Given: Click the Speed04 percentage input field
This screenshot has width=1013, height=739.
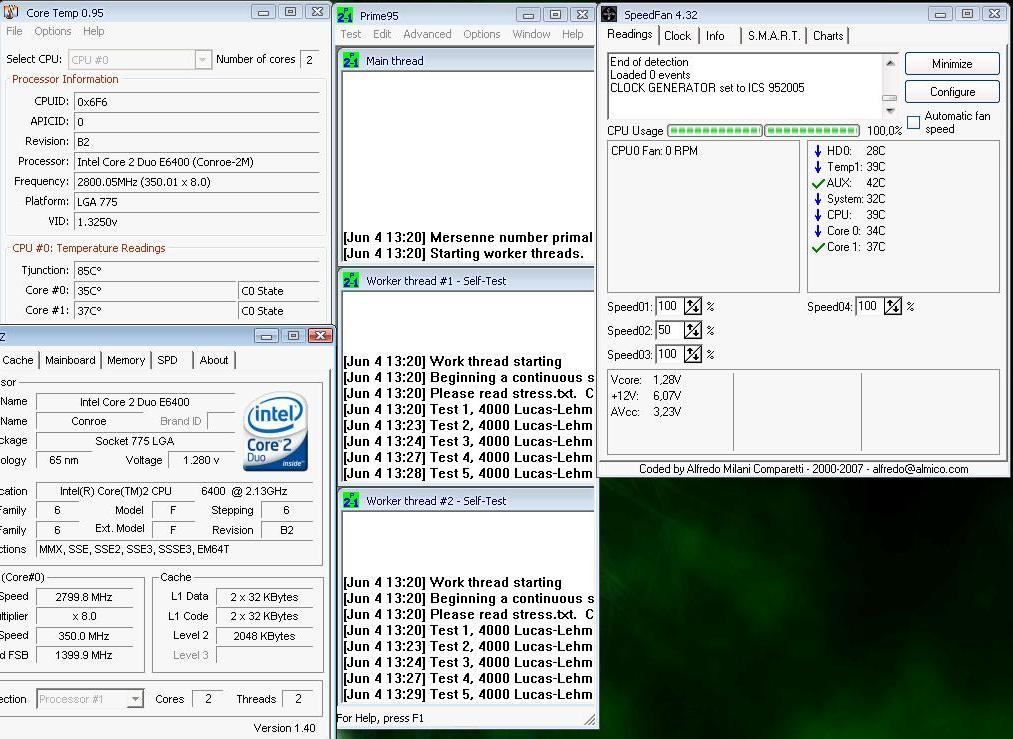Looking at the screenshot, I should click(870, 306).
